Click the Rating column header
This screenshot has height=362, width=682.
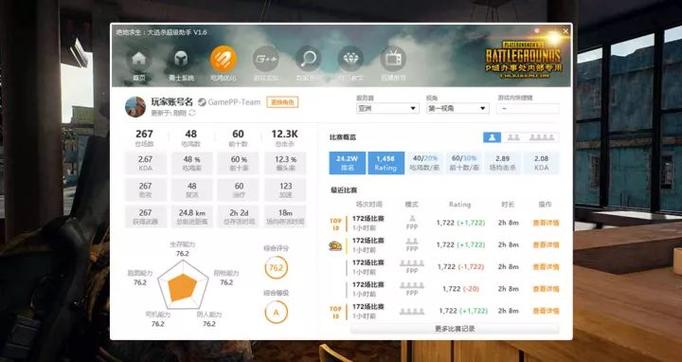[x=460, y=204]
